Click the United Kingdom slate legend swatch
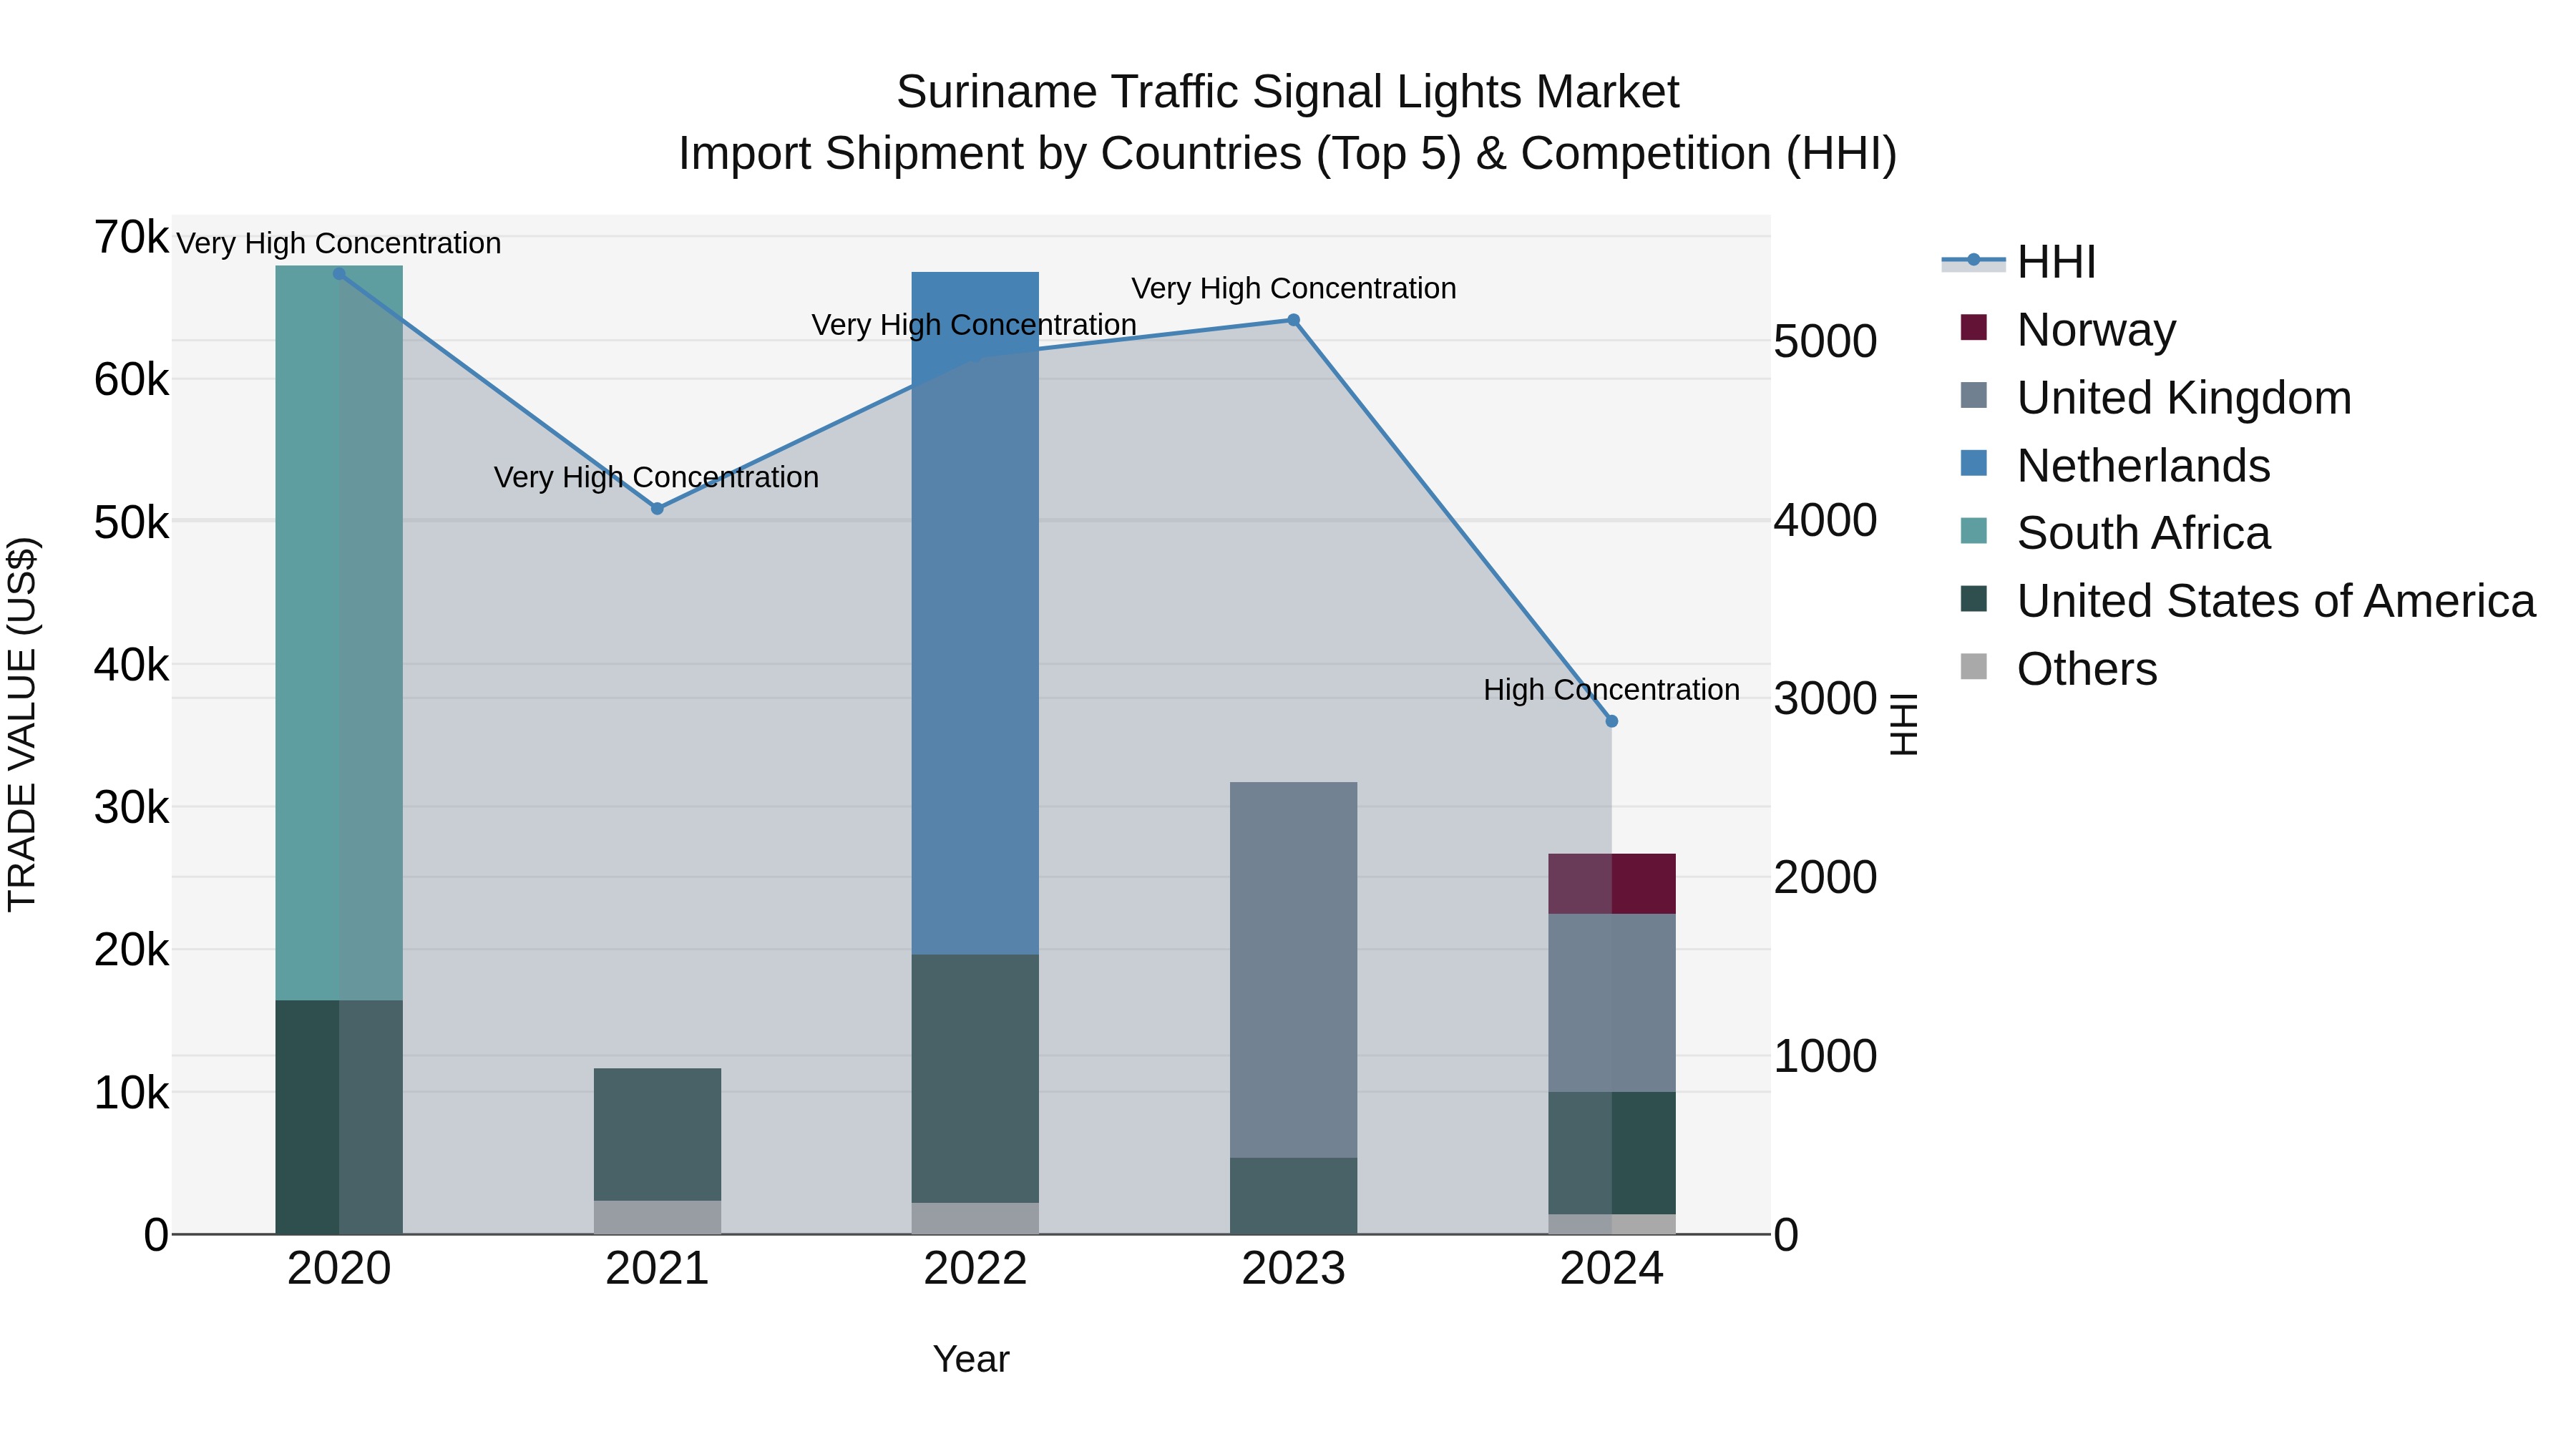2576x1449 pixels. coord(1974,395)
